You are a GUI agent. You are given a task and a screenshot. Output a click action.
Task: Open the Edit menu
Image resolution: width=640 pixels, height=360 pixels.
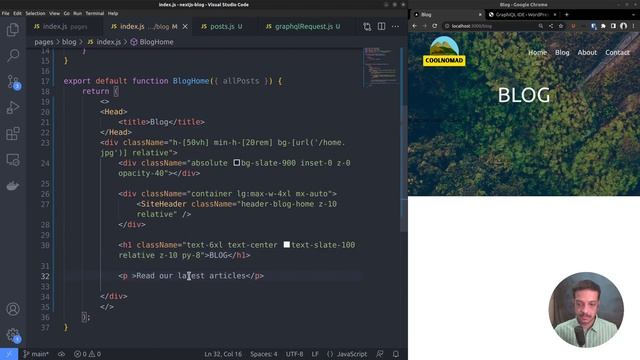pyautogui.click(x=18, y=13)
